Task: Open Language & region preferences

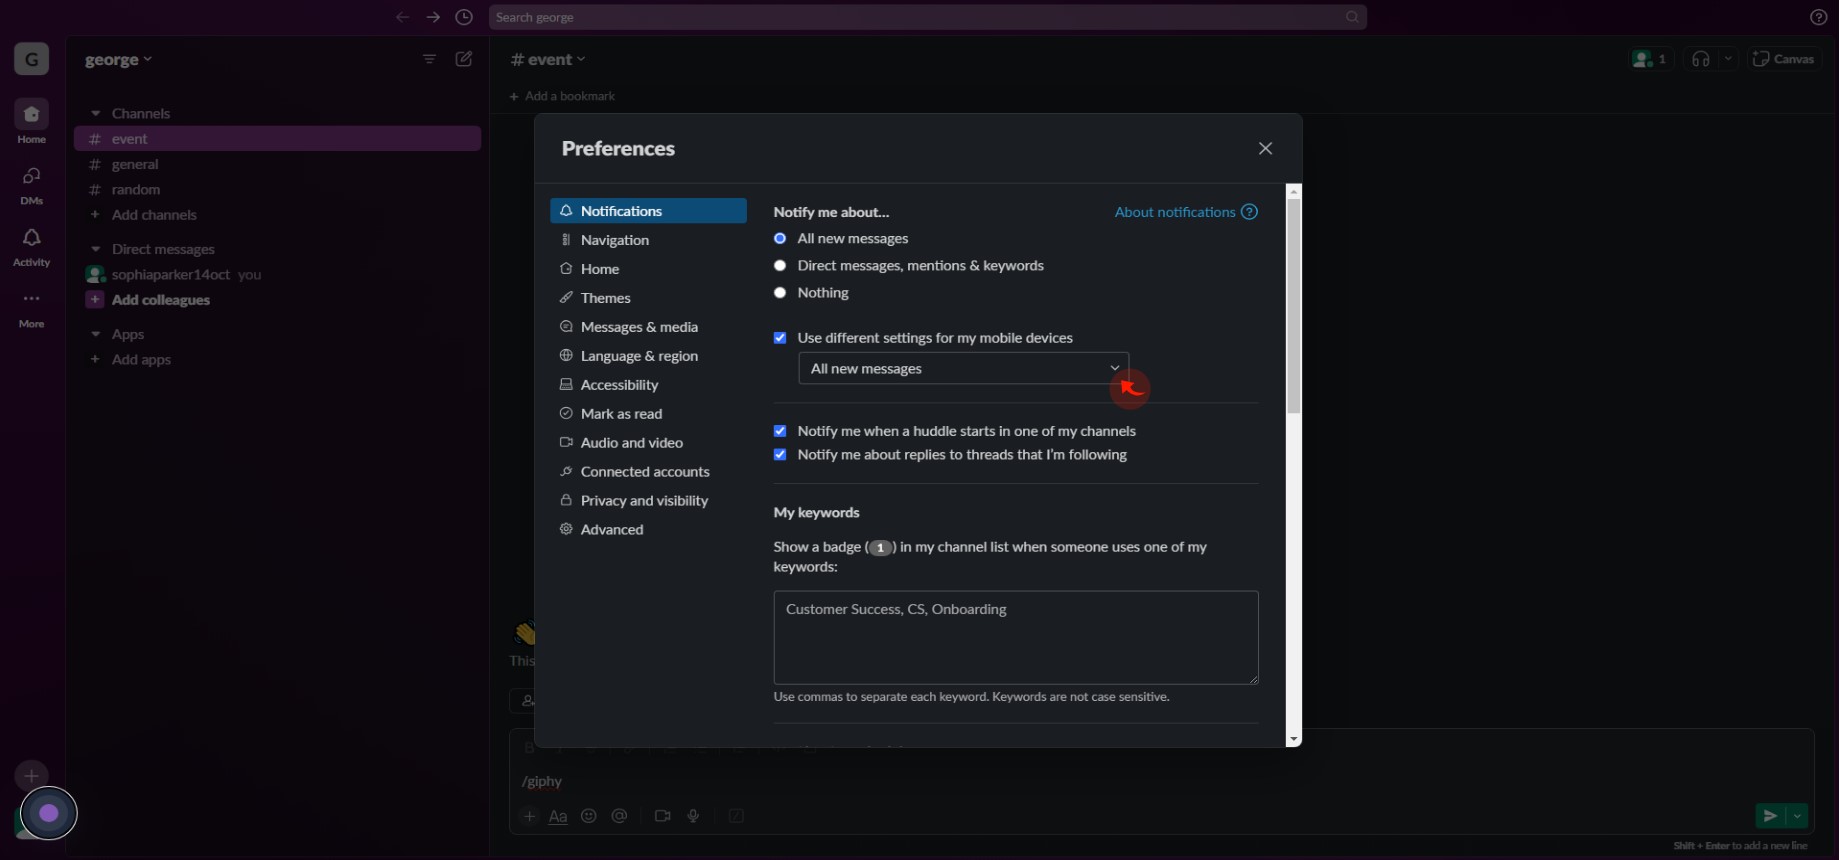Action: coord(648,356)
